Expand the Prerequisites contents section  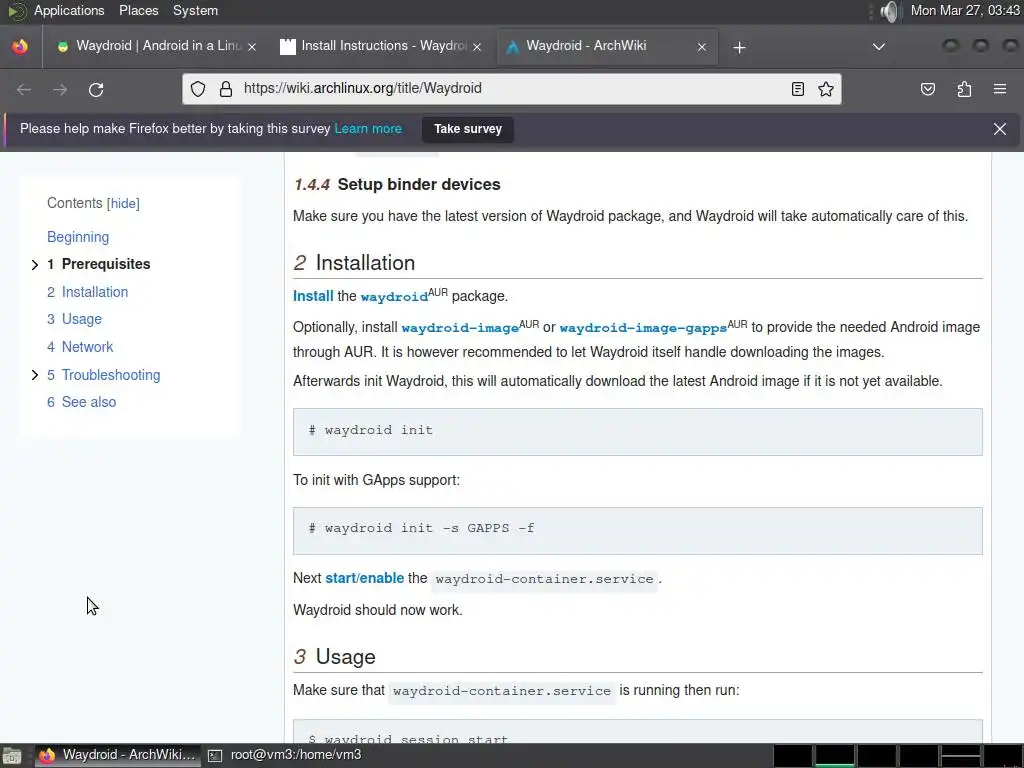coord(35,264)
